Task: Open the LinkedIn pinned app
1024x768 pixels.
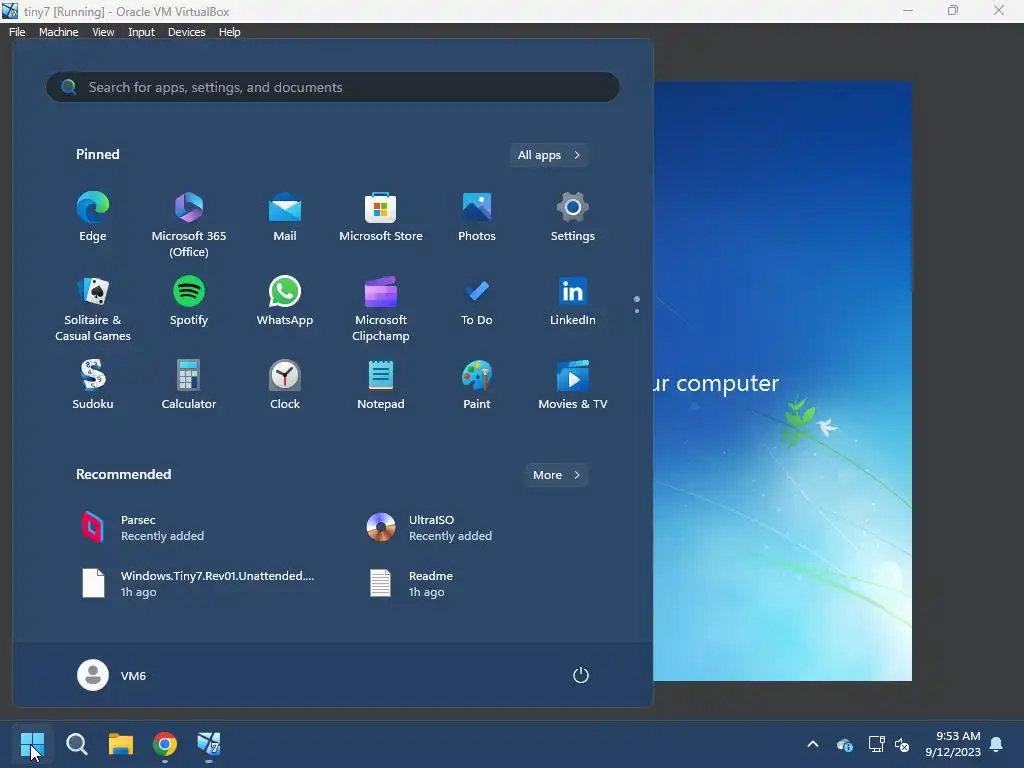Action: pos(573,302)
